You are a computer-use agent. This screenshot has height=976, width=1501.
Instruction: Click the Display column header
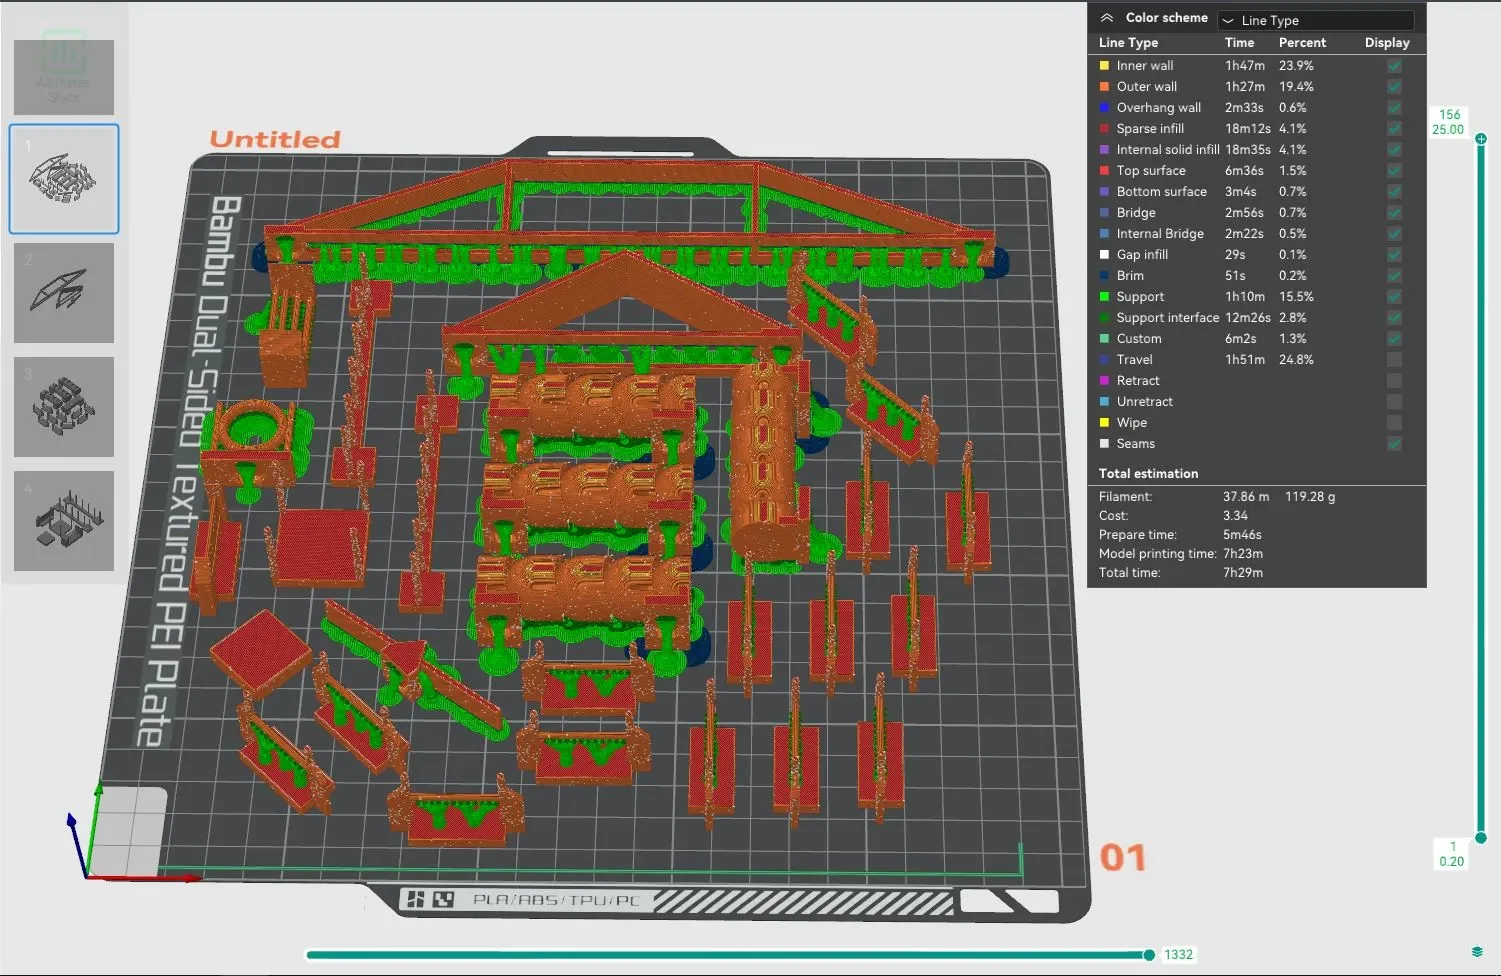[1387, 43]
